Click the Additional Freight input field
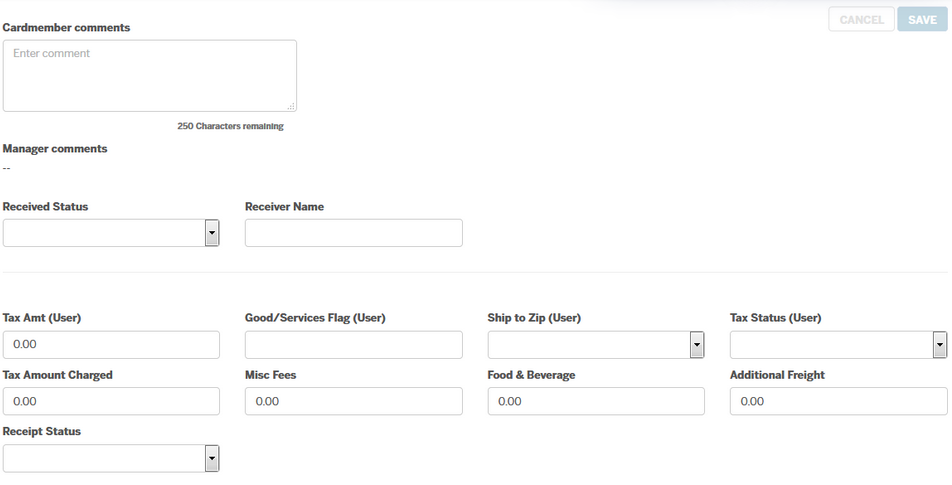This screenshot has width=952, height=485. pos(838,401)
